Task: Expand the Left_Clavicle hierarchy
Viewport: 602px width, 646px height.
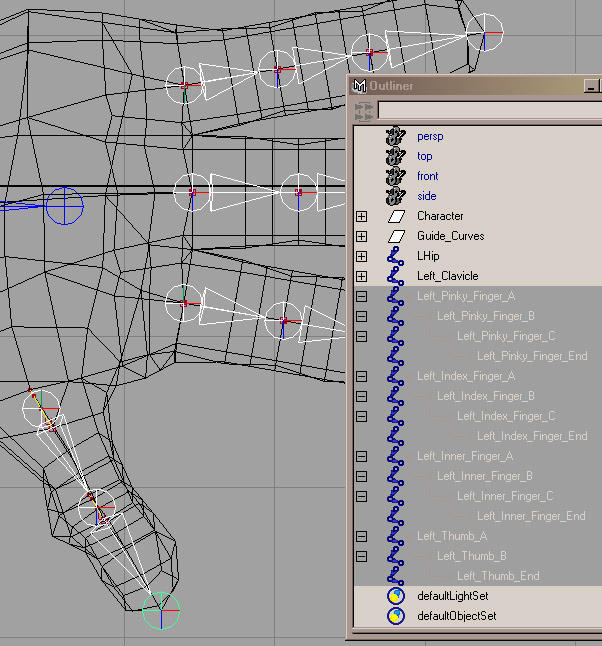Action: pyautogui.click(x=361, y=276)
